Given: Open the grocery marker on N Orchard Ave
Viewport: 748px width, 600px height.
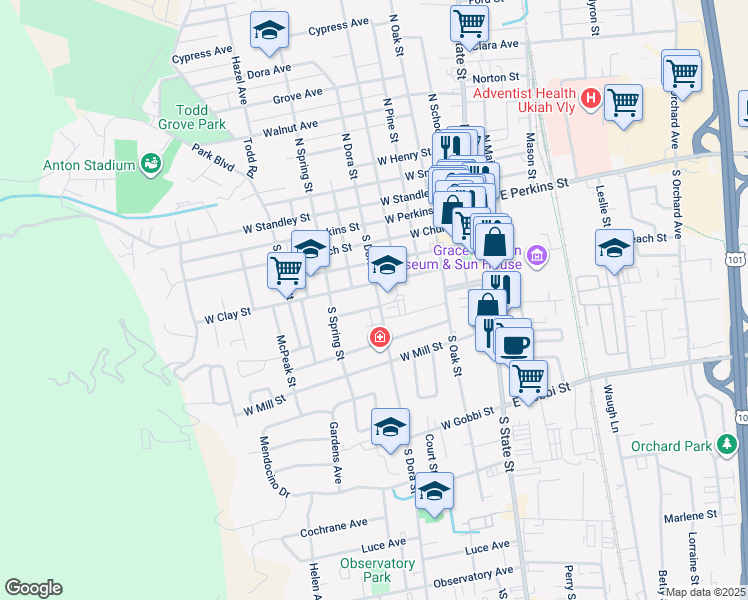Looking at the screenshot, I should pos(682,75).
